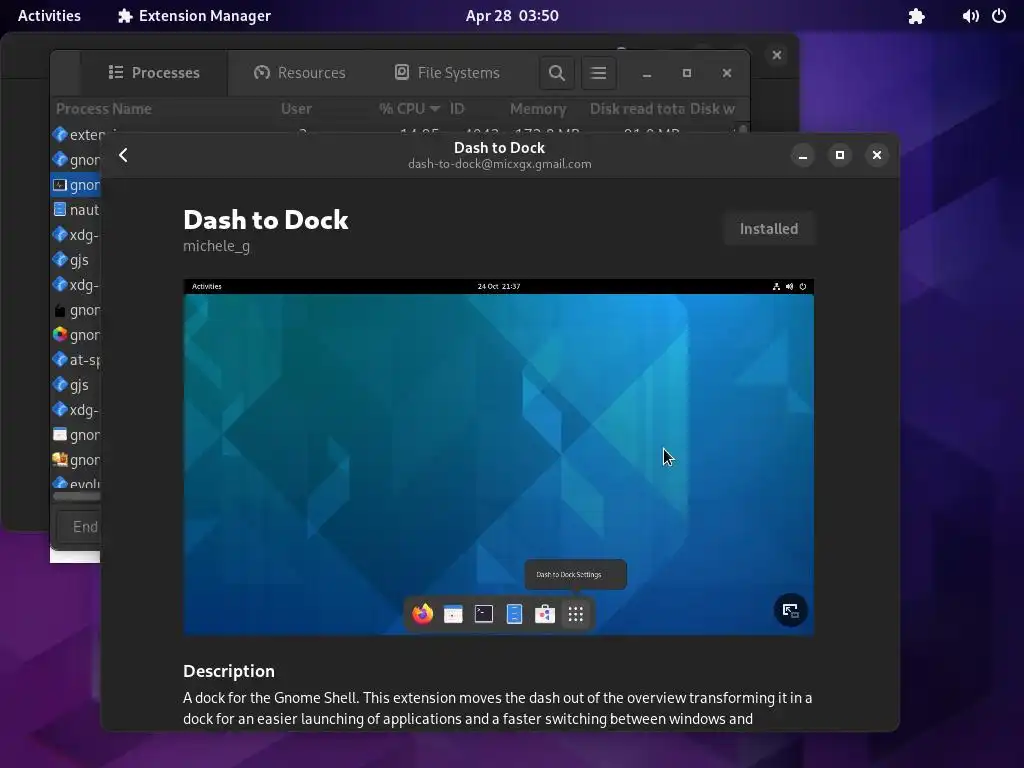Minimize the System Monitor window
Image resolution: width=1024 pixels, height=768 pixels.
click(x=647, y=72)
